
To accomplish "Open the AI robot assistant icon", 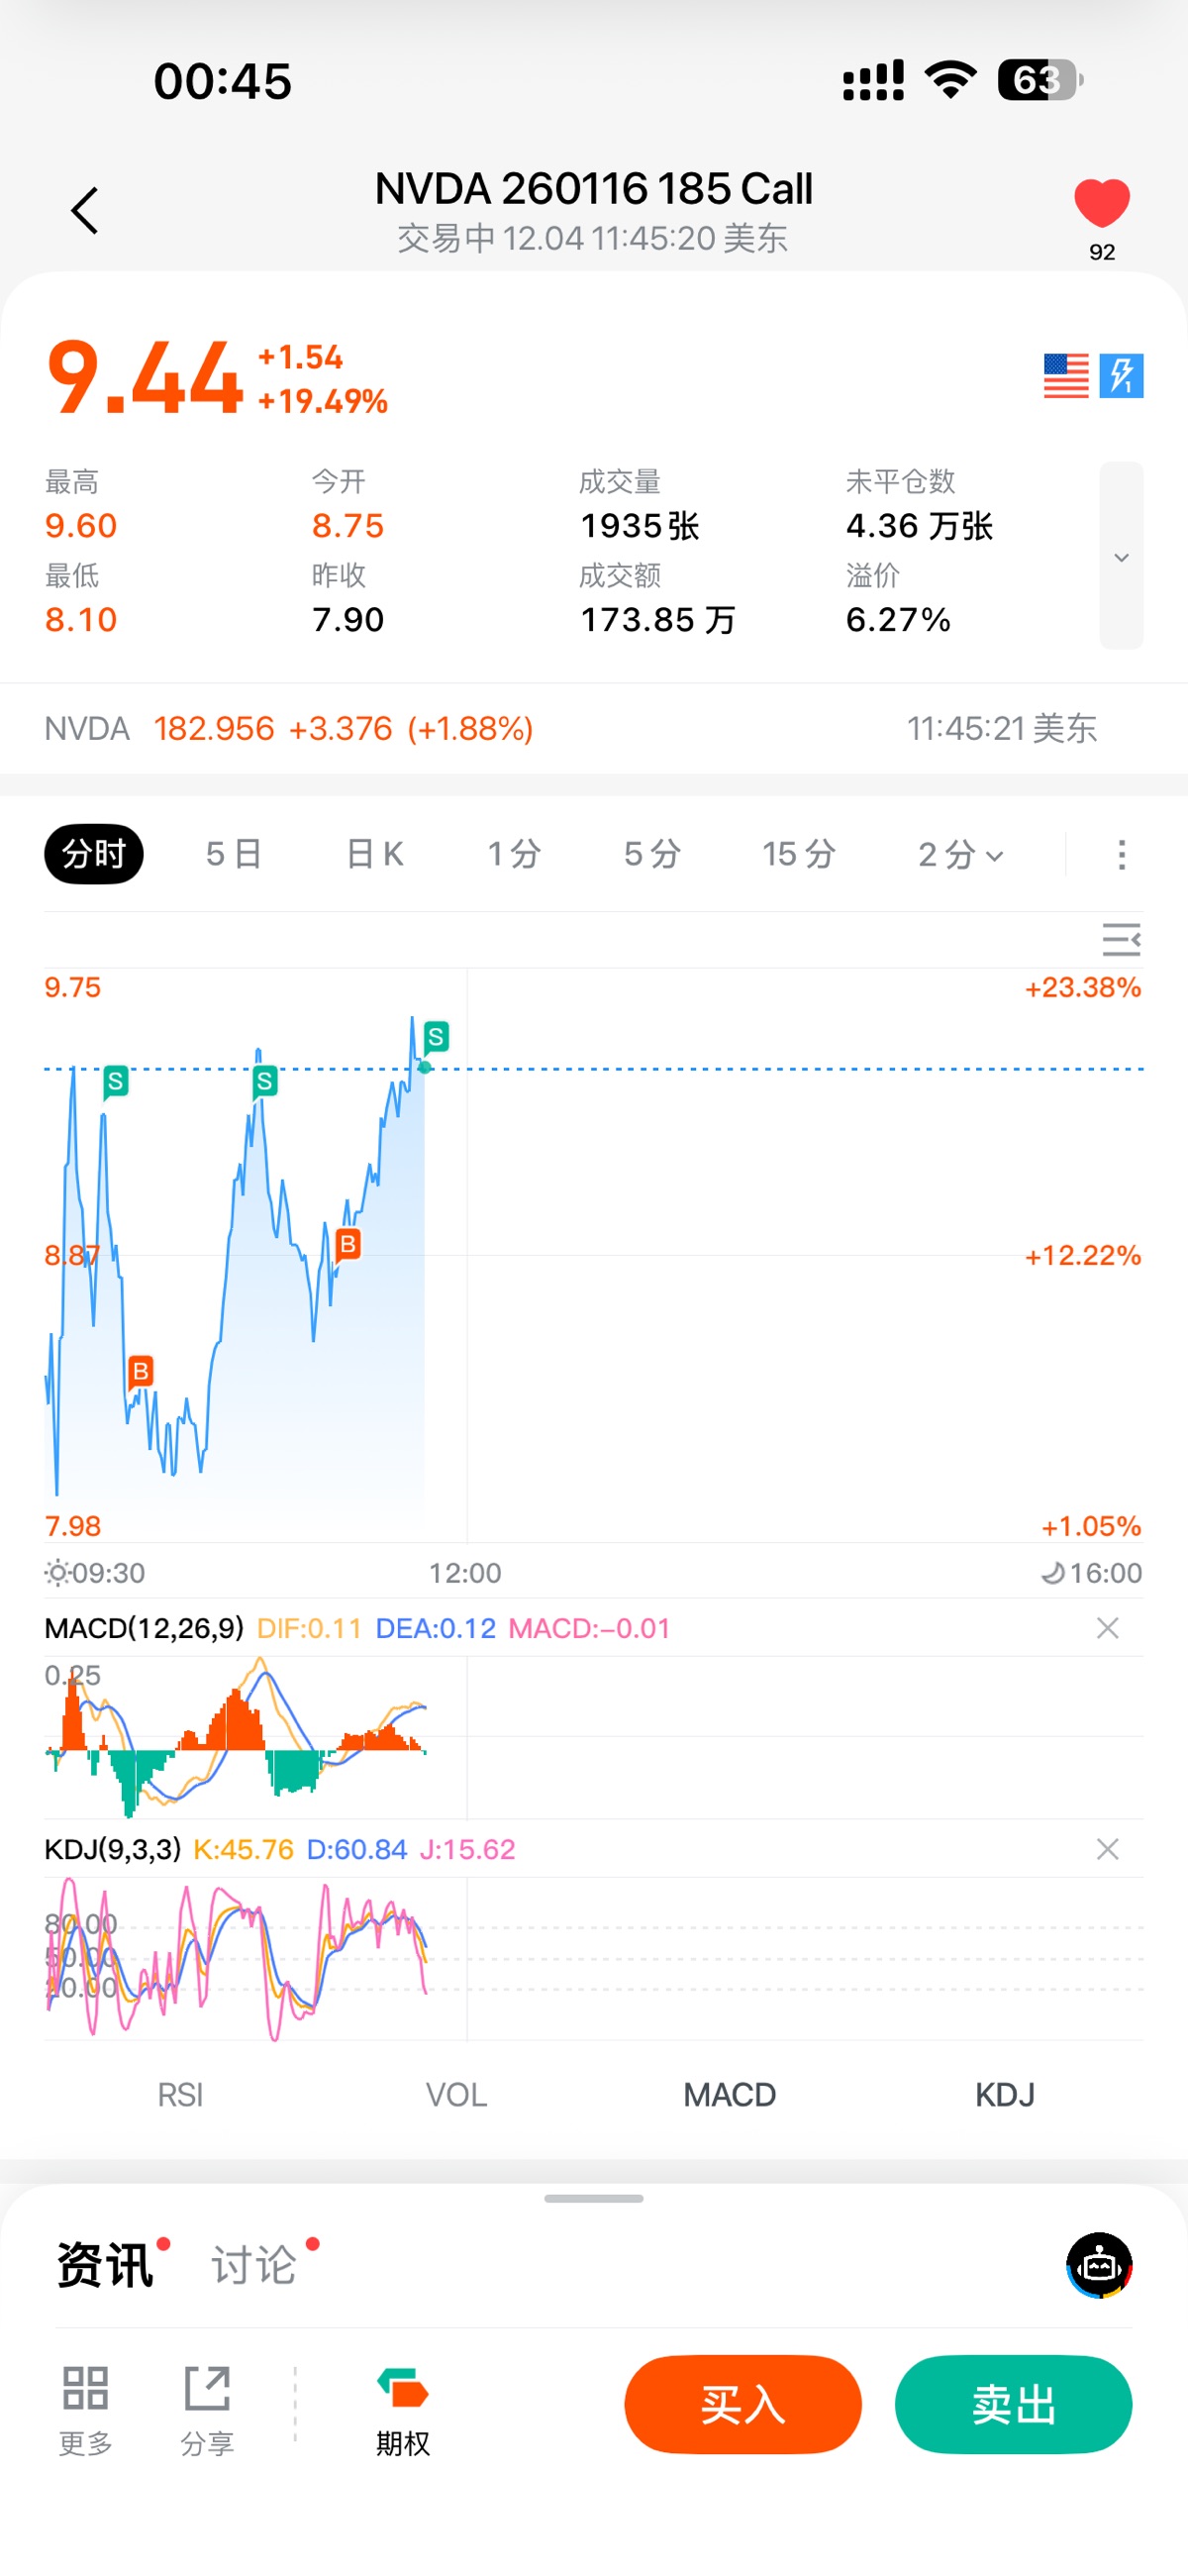I will (x=1099, y=2265).
